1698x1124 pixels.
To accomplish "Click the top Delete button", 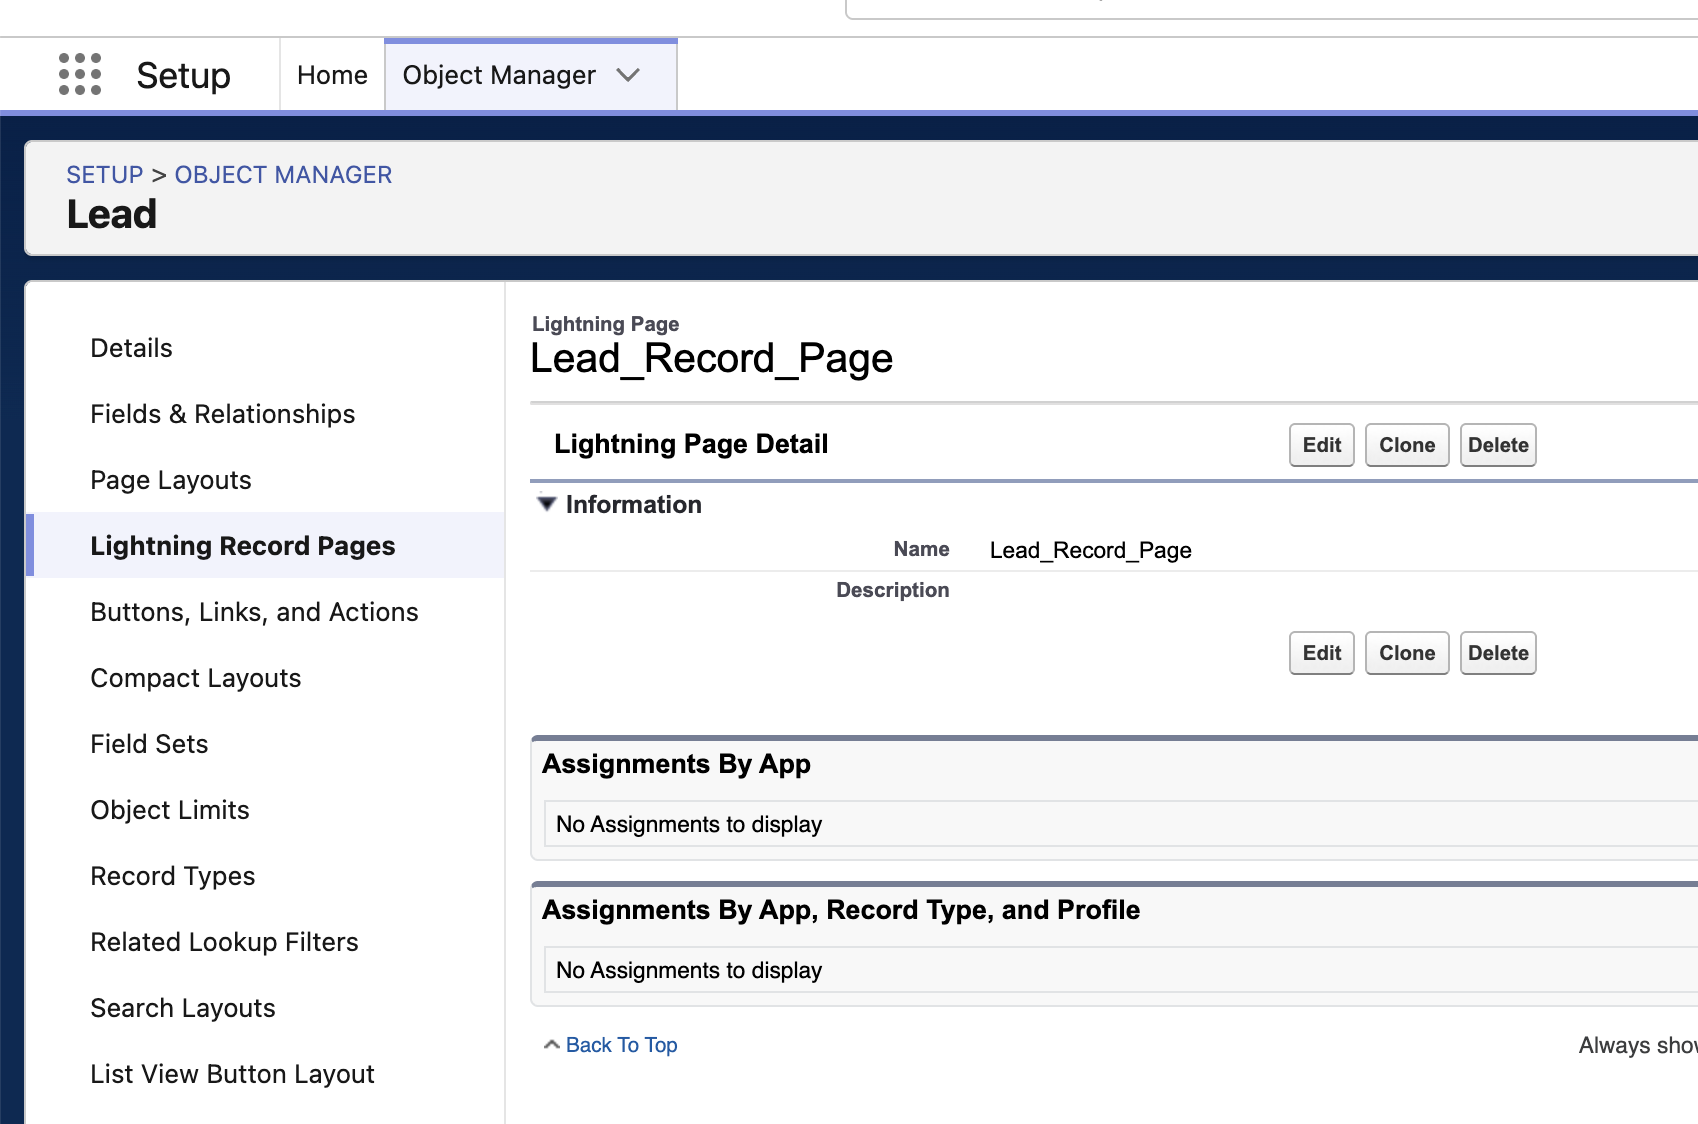I will point(1497,445).
